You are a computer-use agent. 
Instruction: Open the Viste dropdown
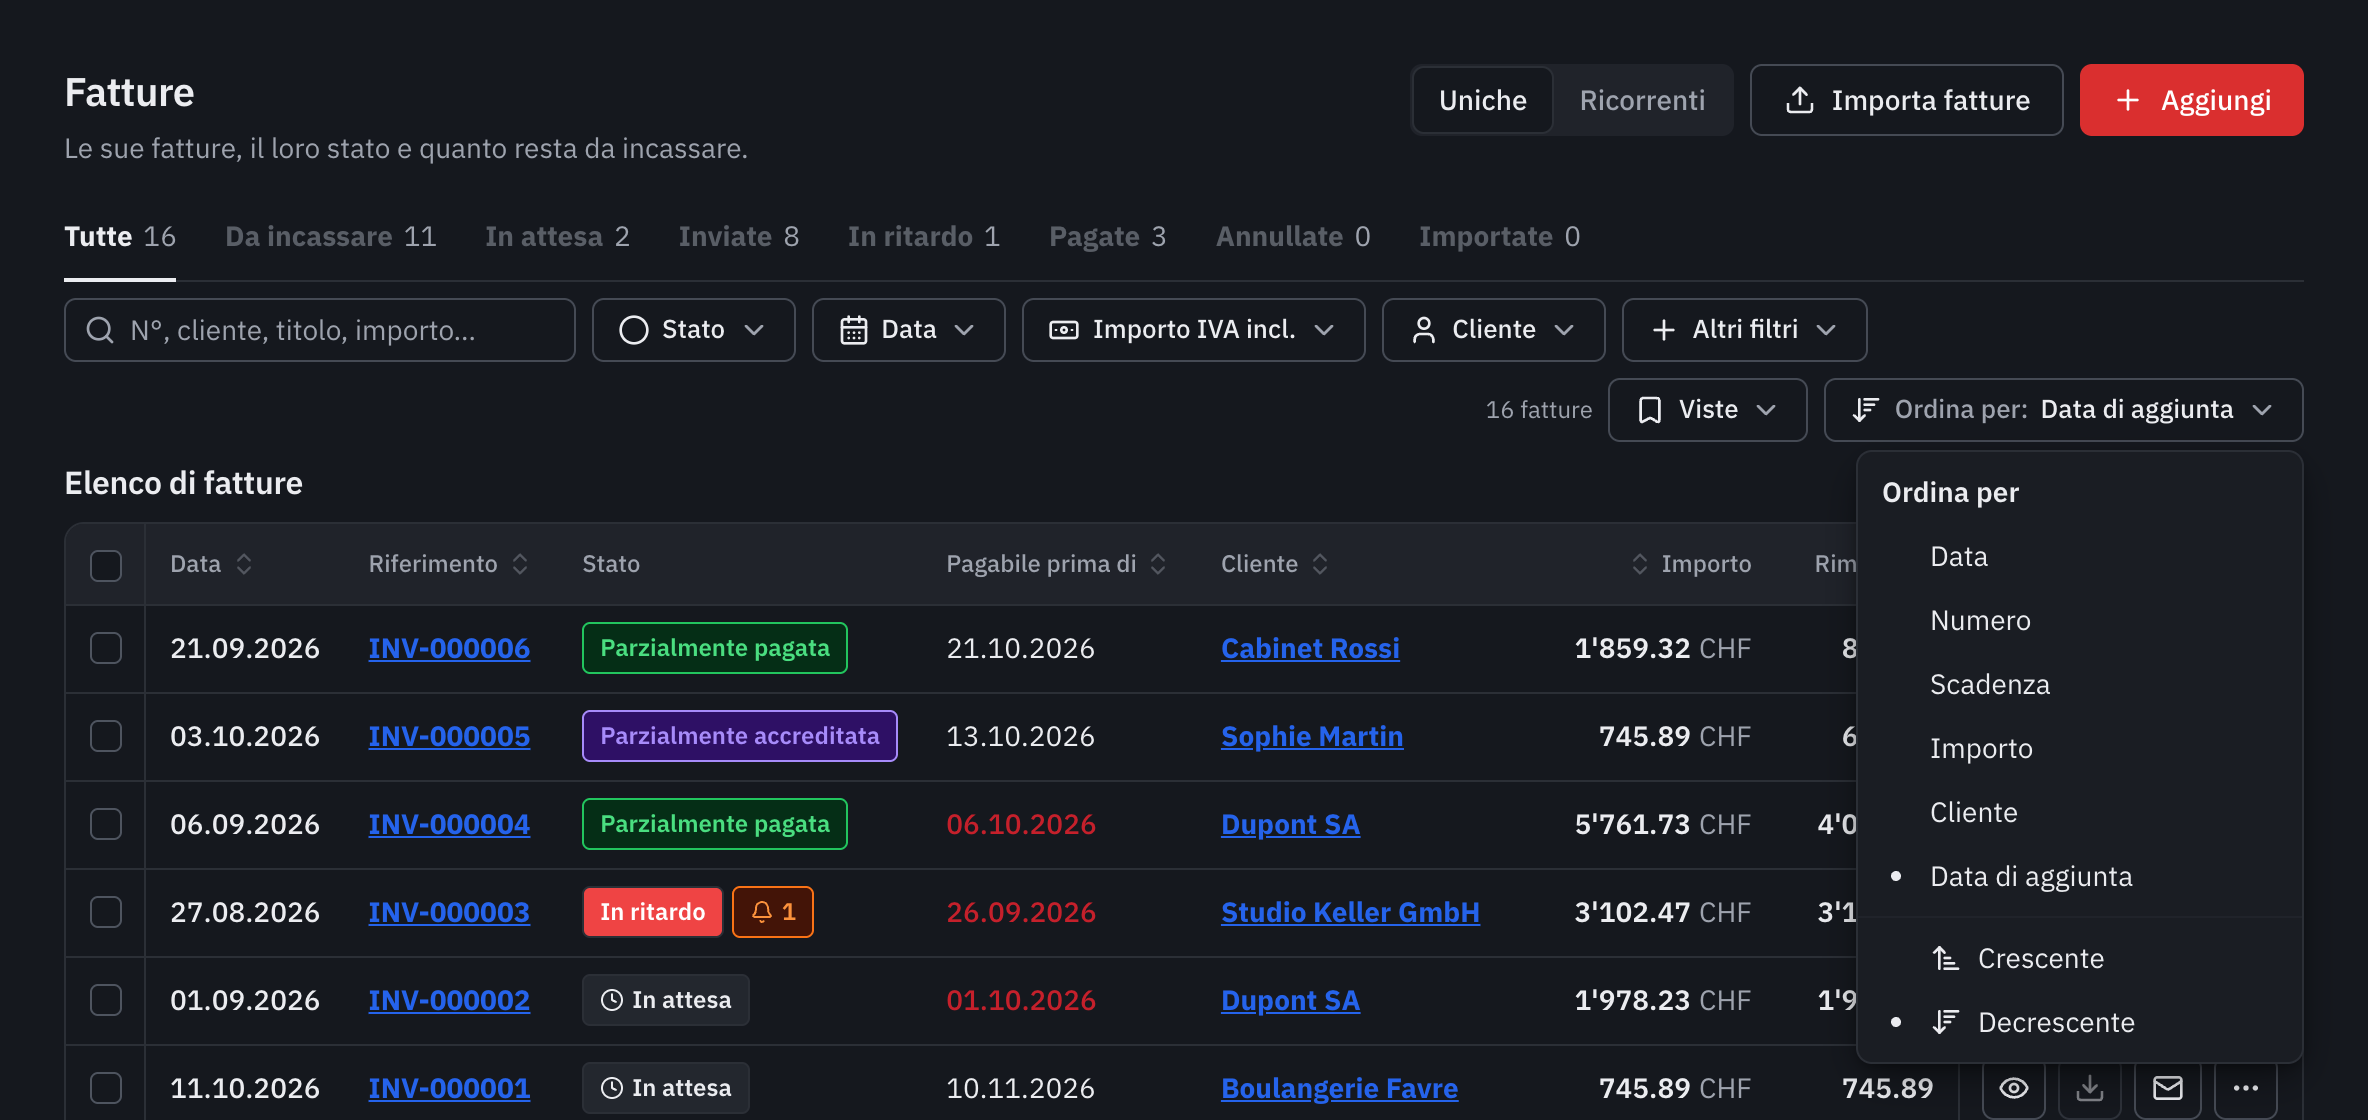pos(1707,410)
